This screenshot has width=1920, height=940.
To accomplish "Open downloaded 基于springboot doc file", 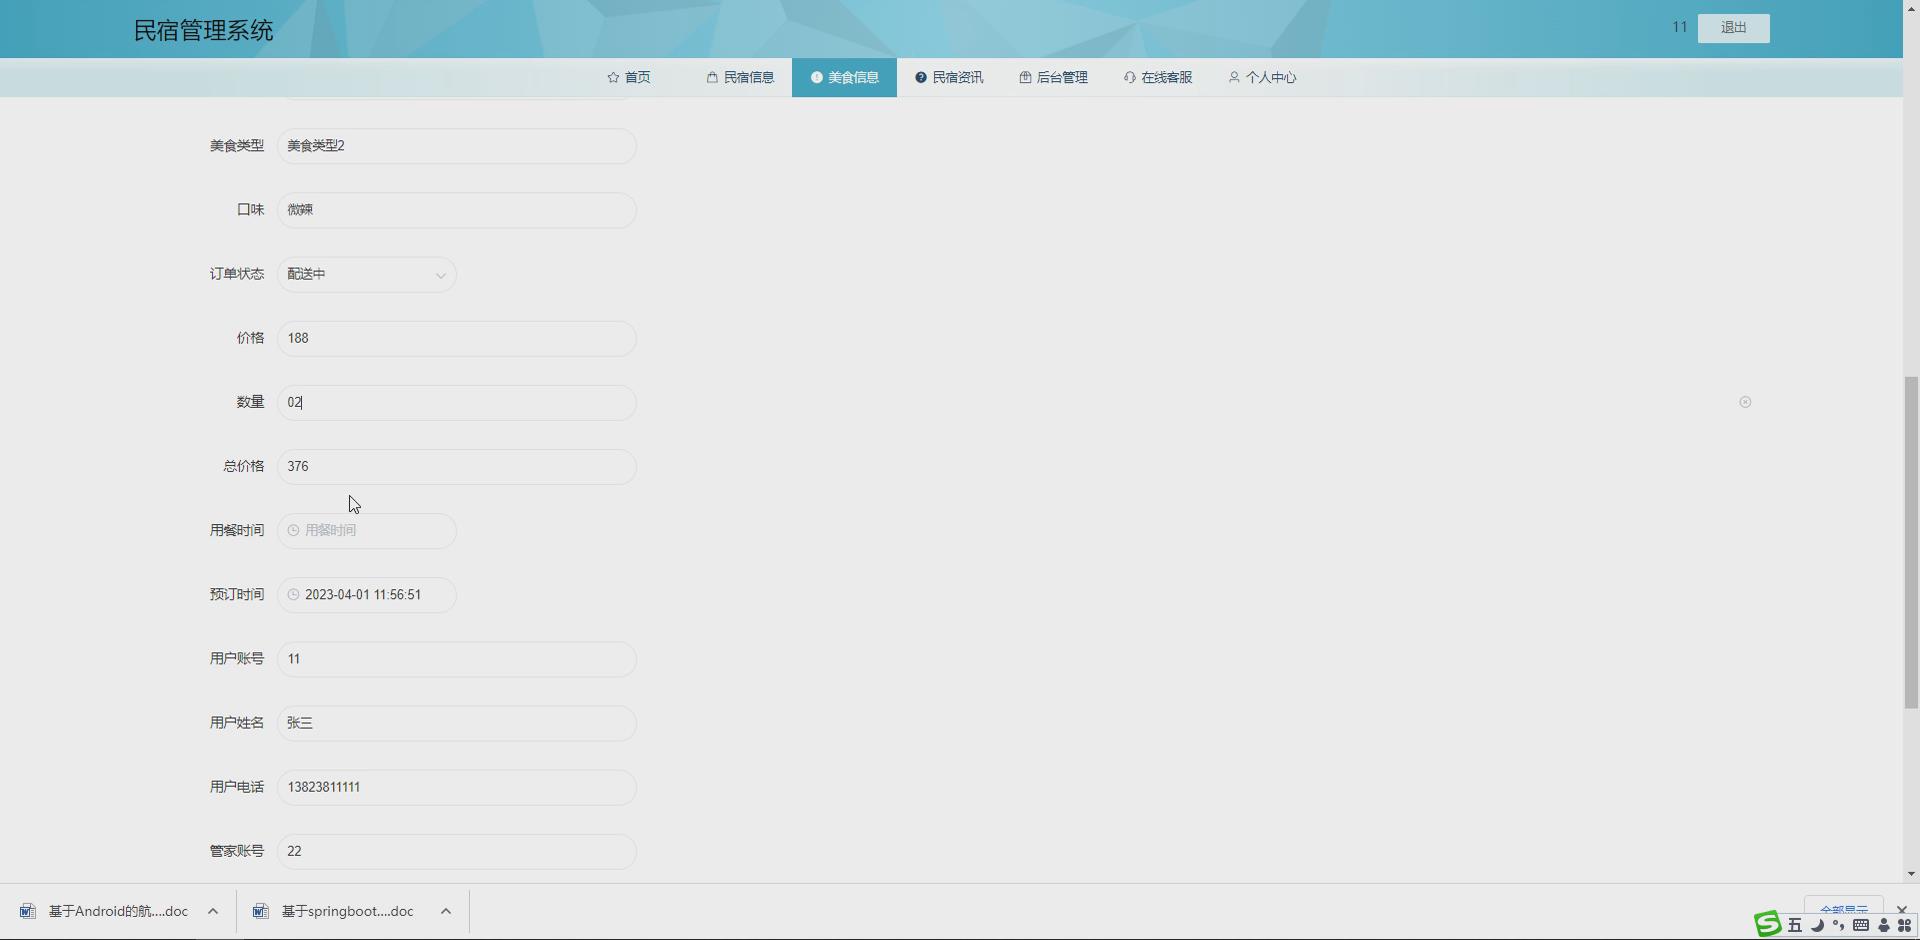I will pyautogui.click(x=347, y=911).
